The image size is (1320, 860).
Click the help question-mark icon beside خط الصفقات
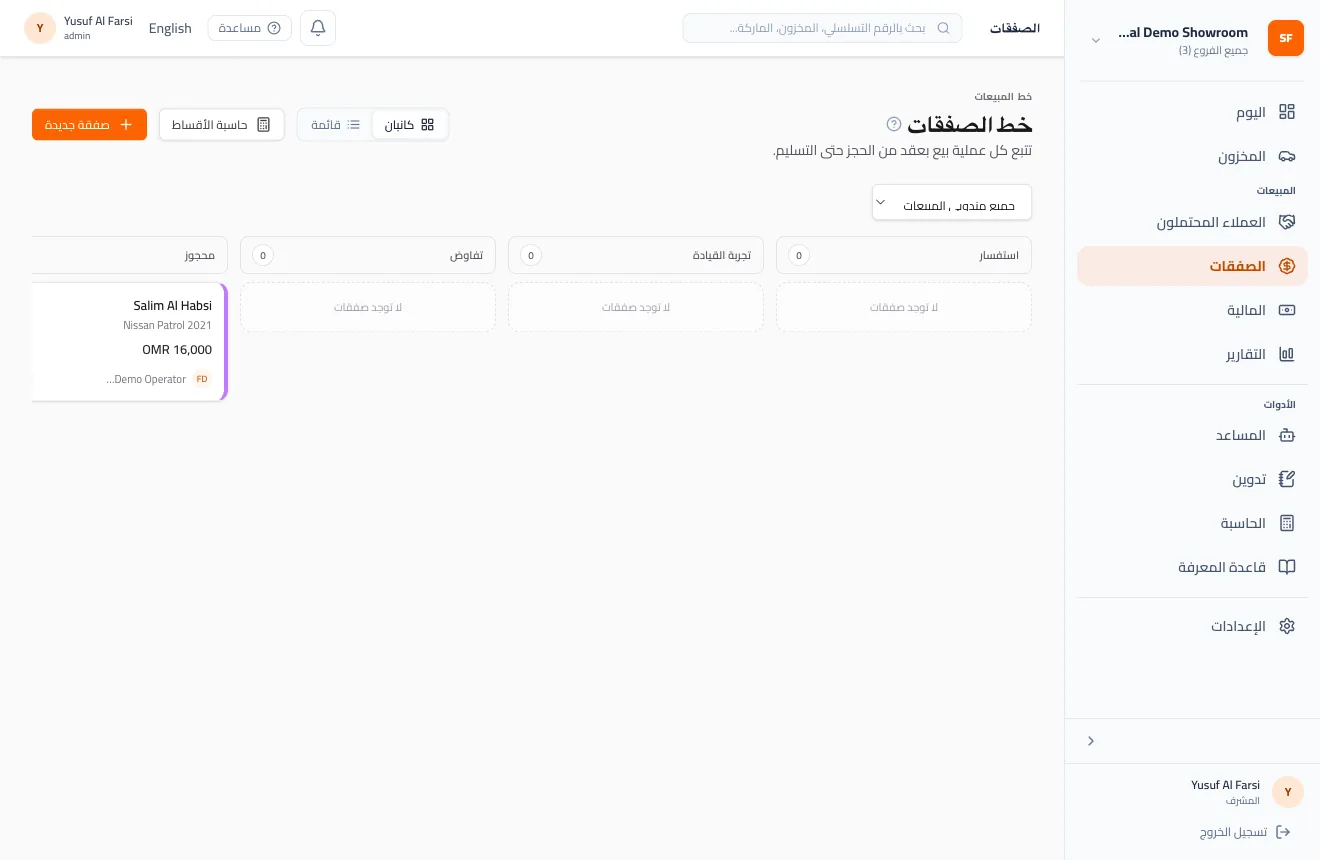click(894, 124)
